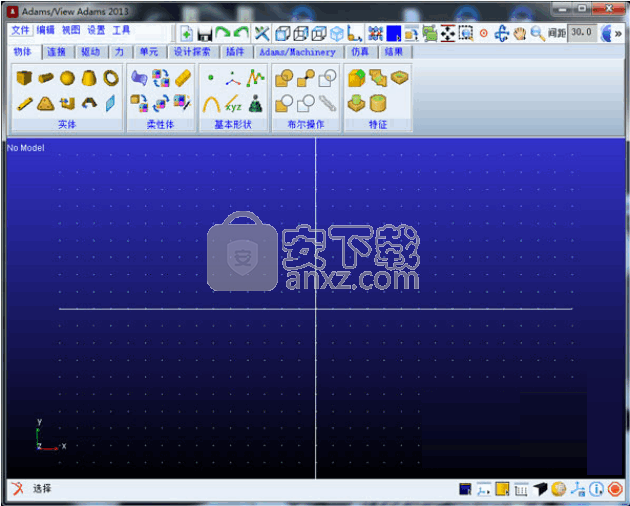Image resolution: width=630 pixels, height=506 pixels.
Task: Click the purple flexible body icon
Action: (139, 78)
